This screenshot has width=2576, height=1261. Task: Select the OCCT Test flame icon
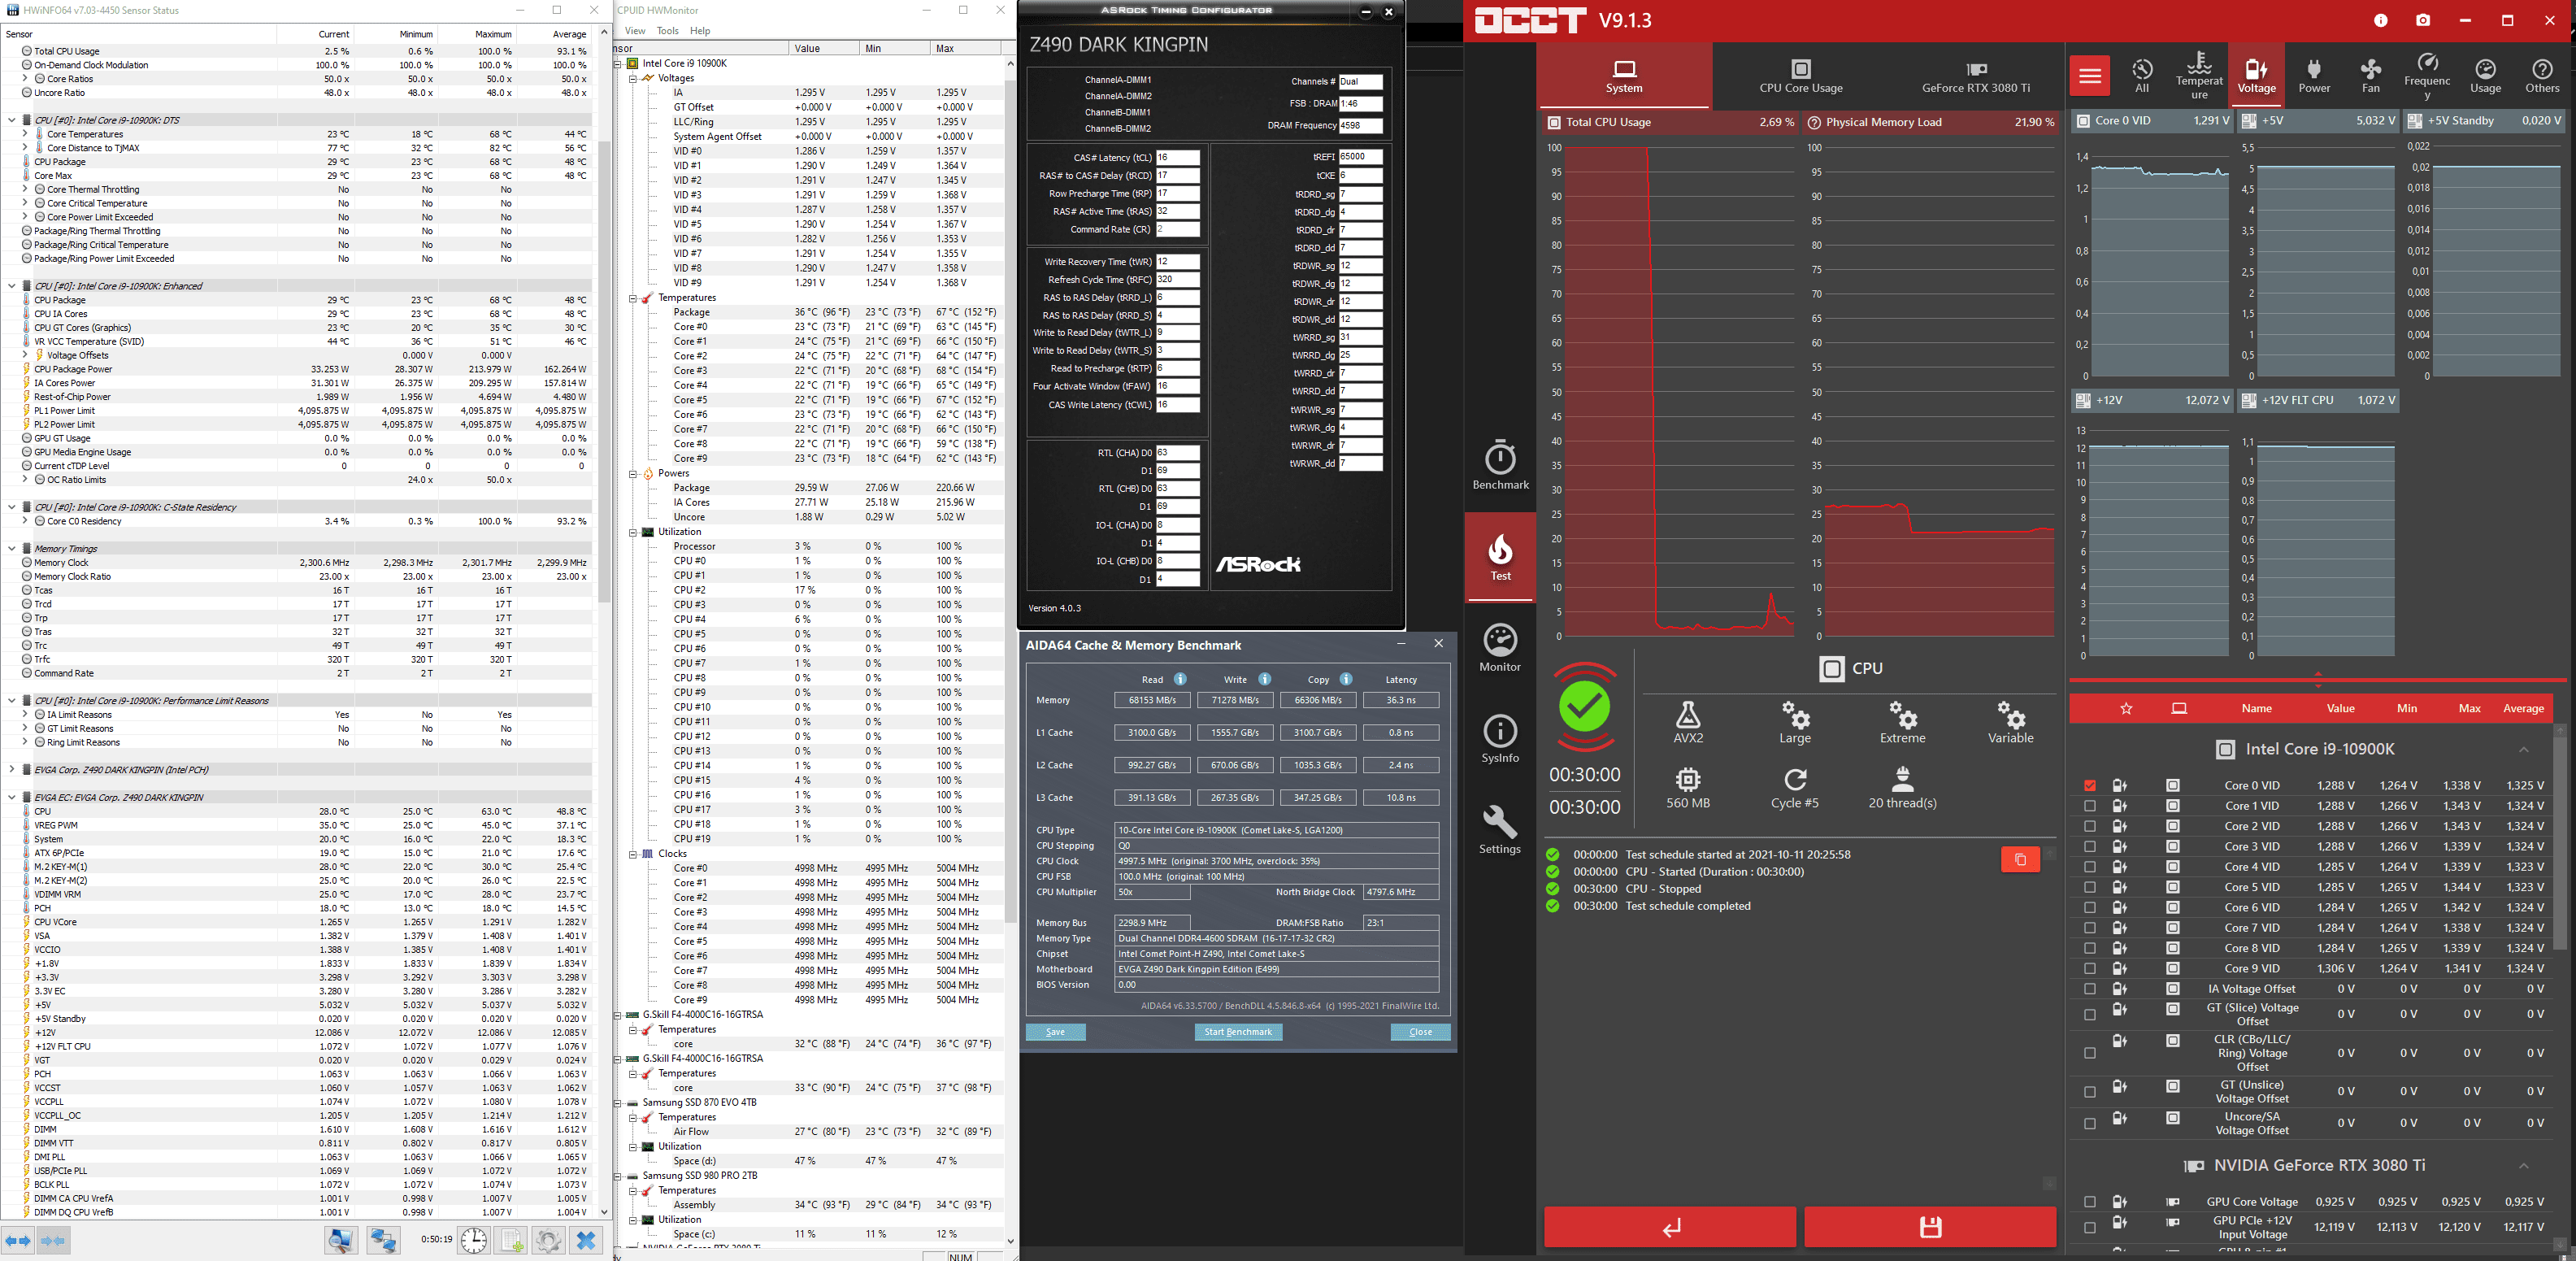coord(1500,557)
